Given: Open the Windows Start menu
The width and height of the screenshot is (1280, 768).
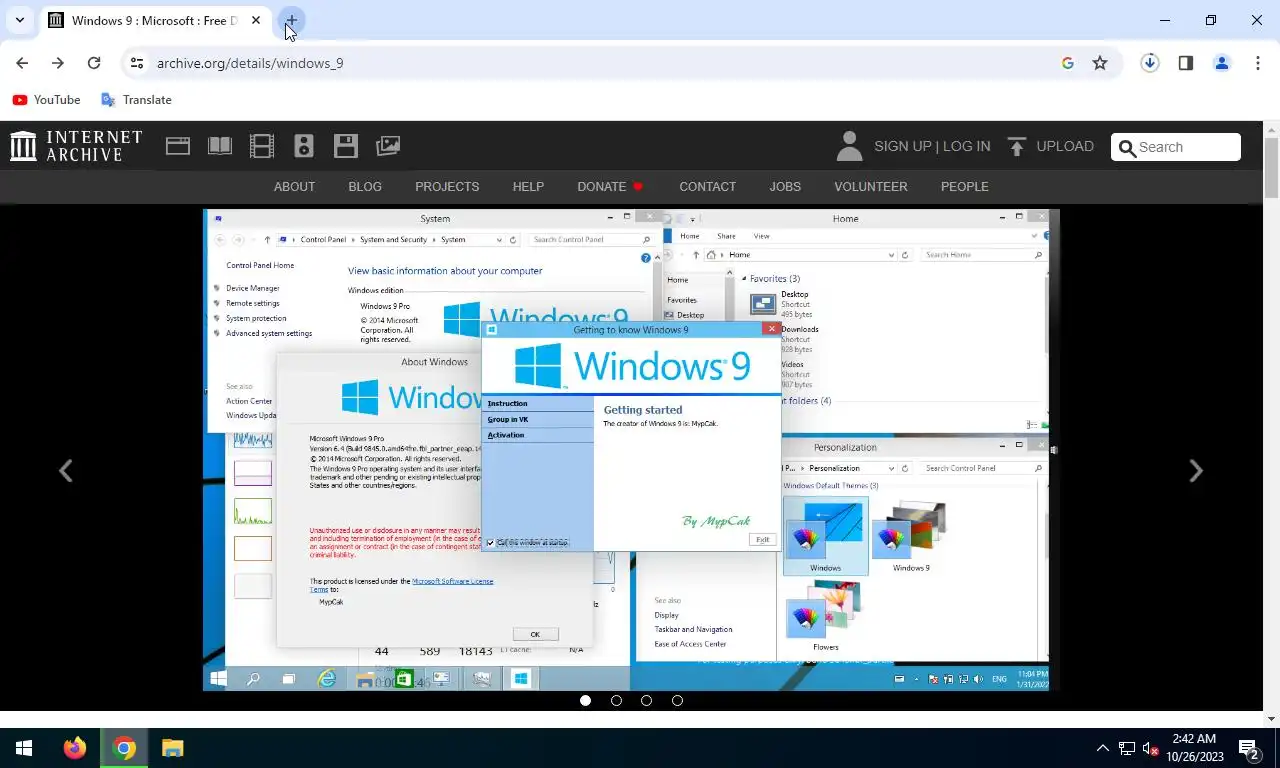Looking at the screenshot, I should point(24,748).
